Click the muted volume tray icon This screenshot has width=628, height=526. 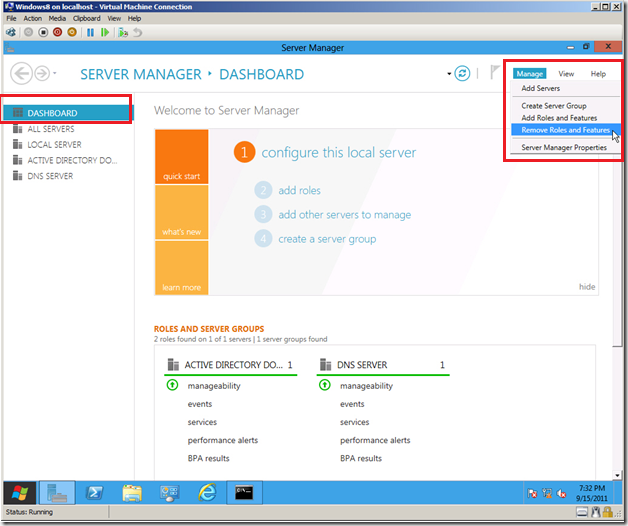562,494
